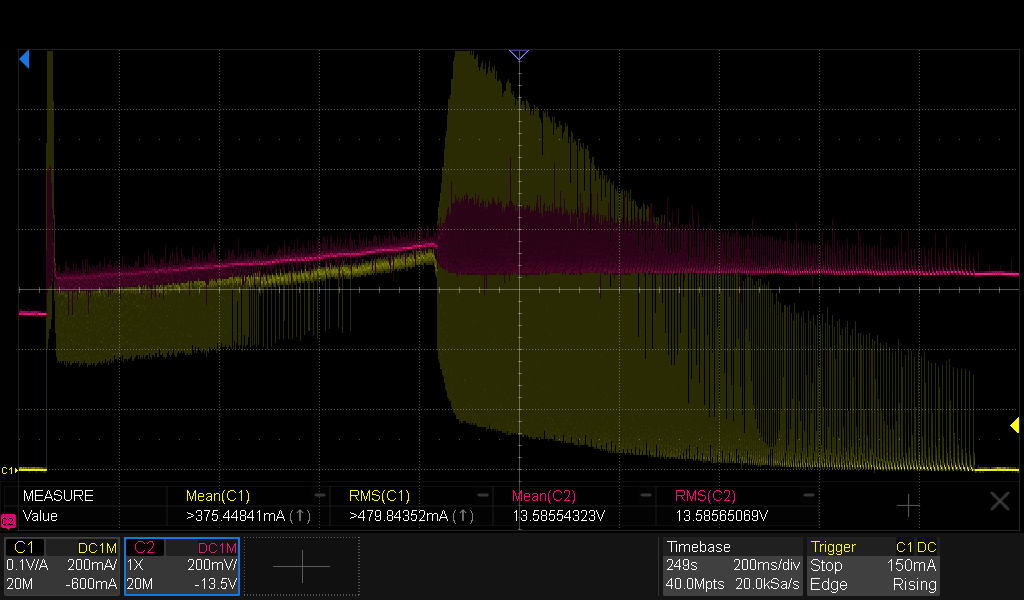
Task: Click the C2 1X probe attenuation
Action: 135,565
